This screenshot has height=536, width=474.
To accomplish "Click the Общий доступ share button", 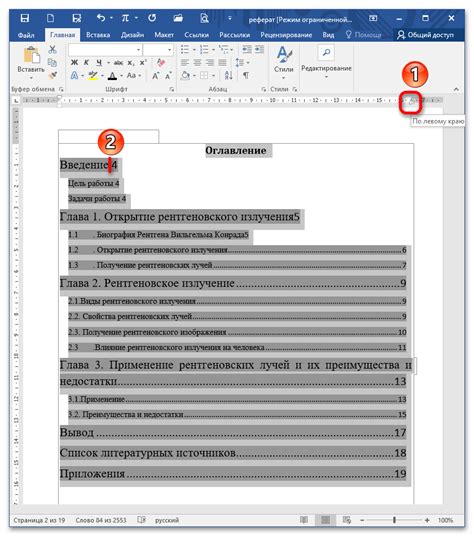I will [x=425, y=35].
